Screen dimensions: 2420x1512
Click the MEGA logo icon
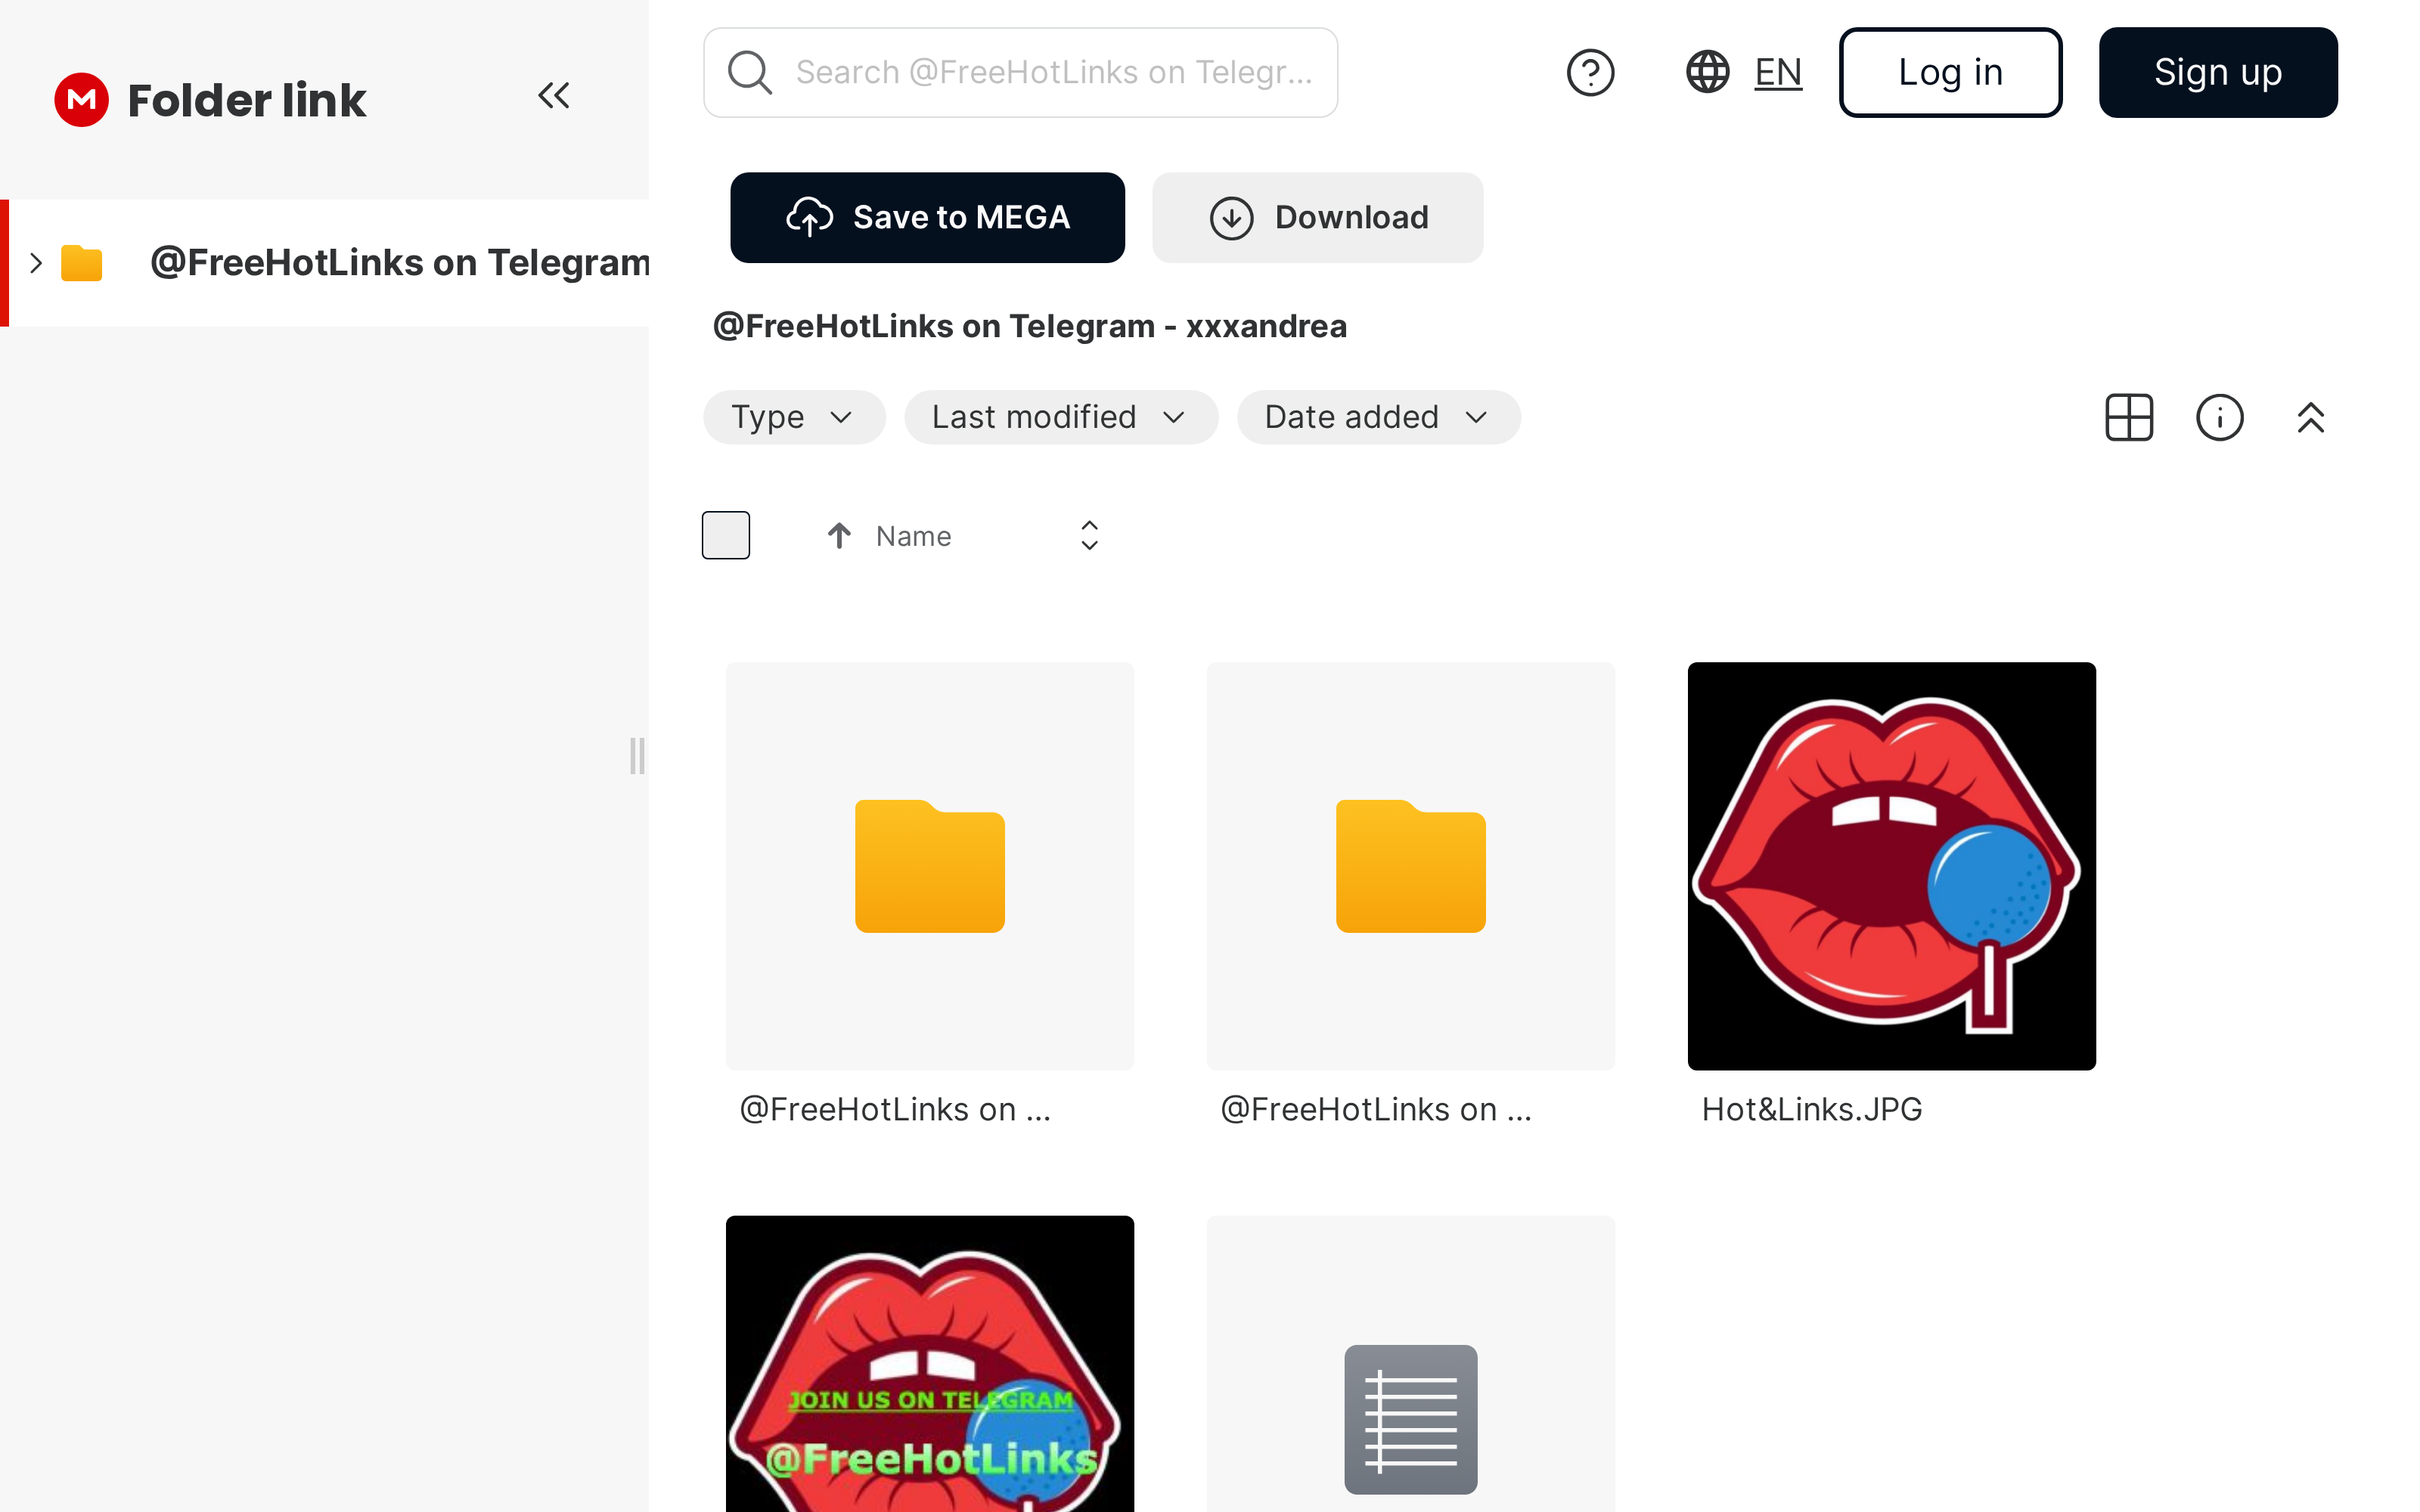point(81,99)
